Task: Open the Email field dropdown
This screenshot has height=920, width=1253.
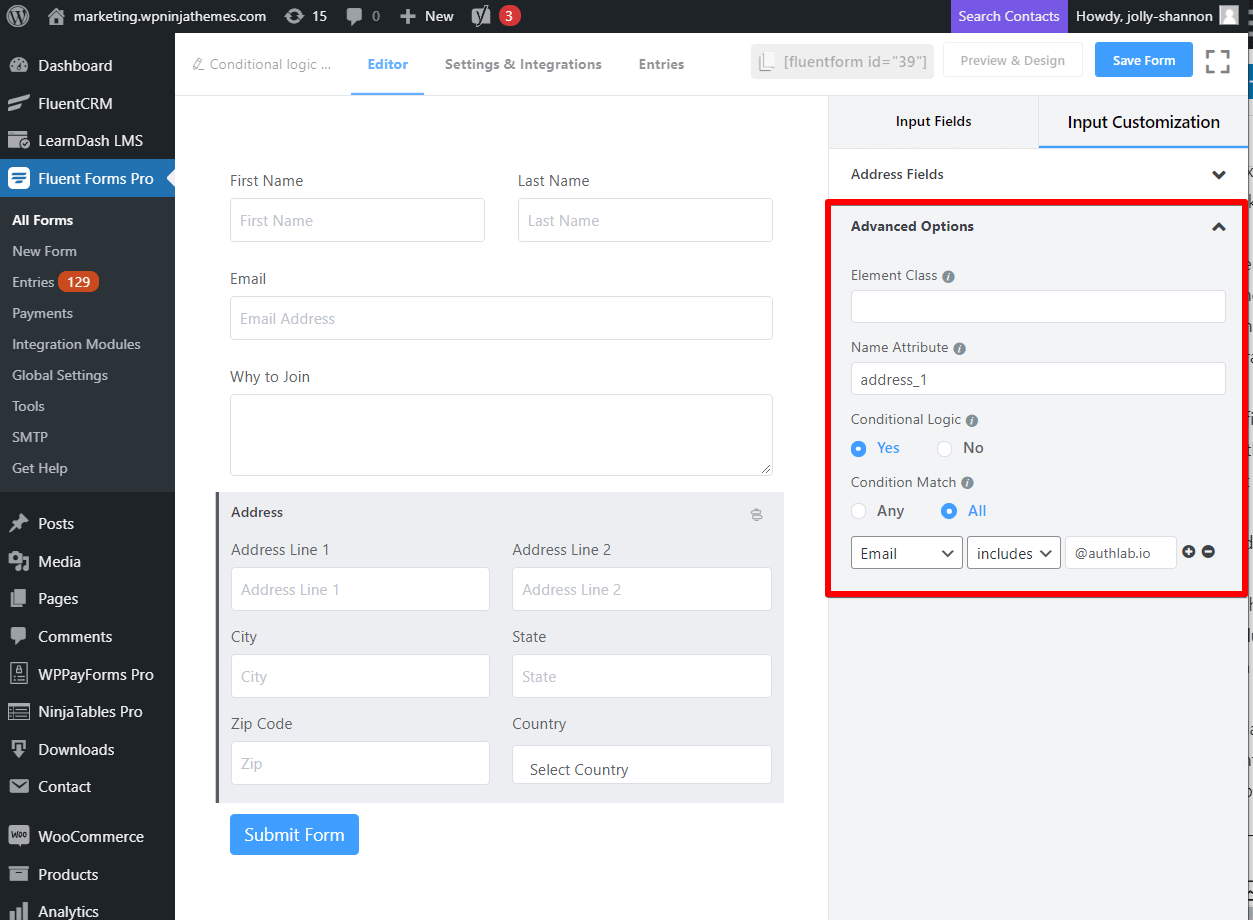Action: click(906, 552)
